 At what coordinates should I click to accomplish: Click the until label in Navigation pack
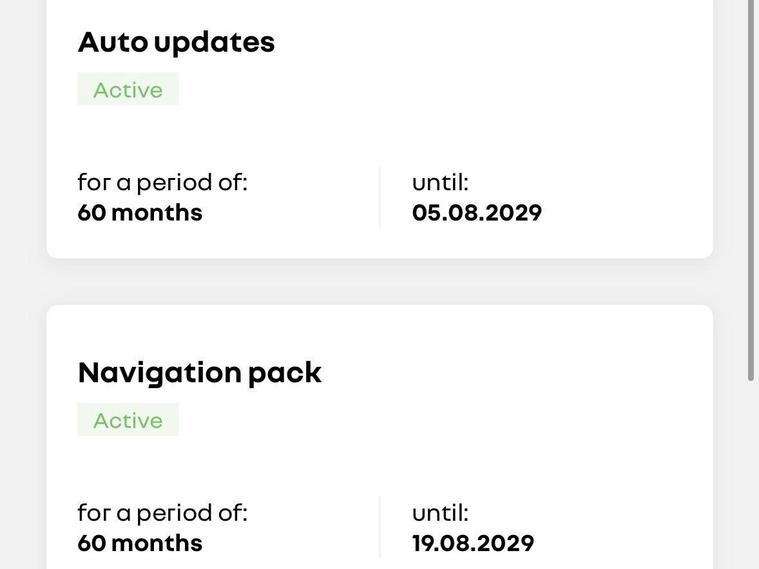(440, 512)
